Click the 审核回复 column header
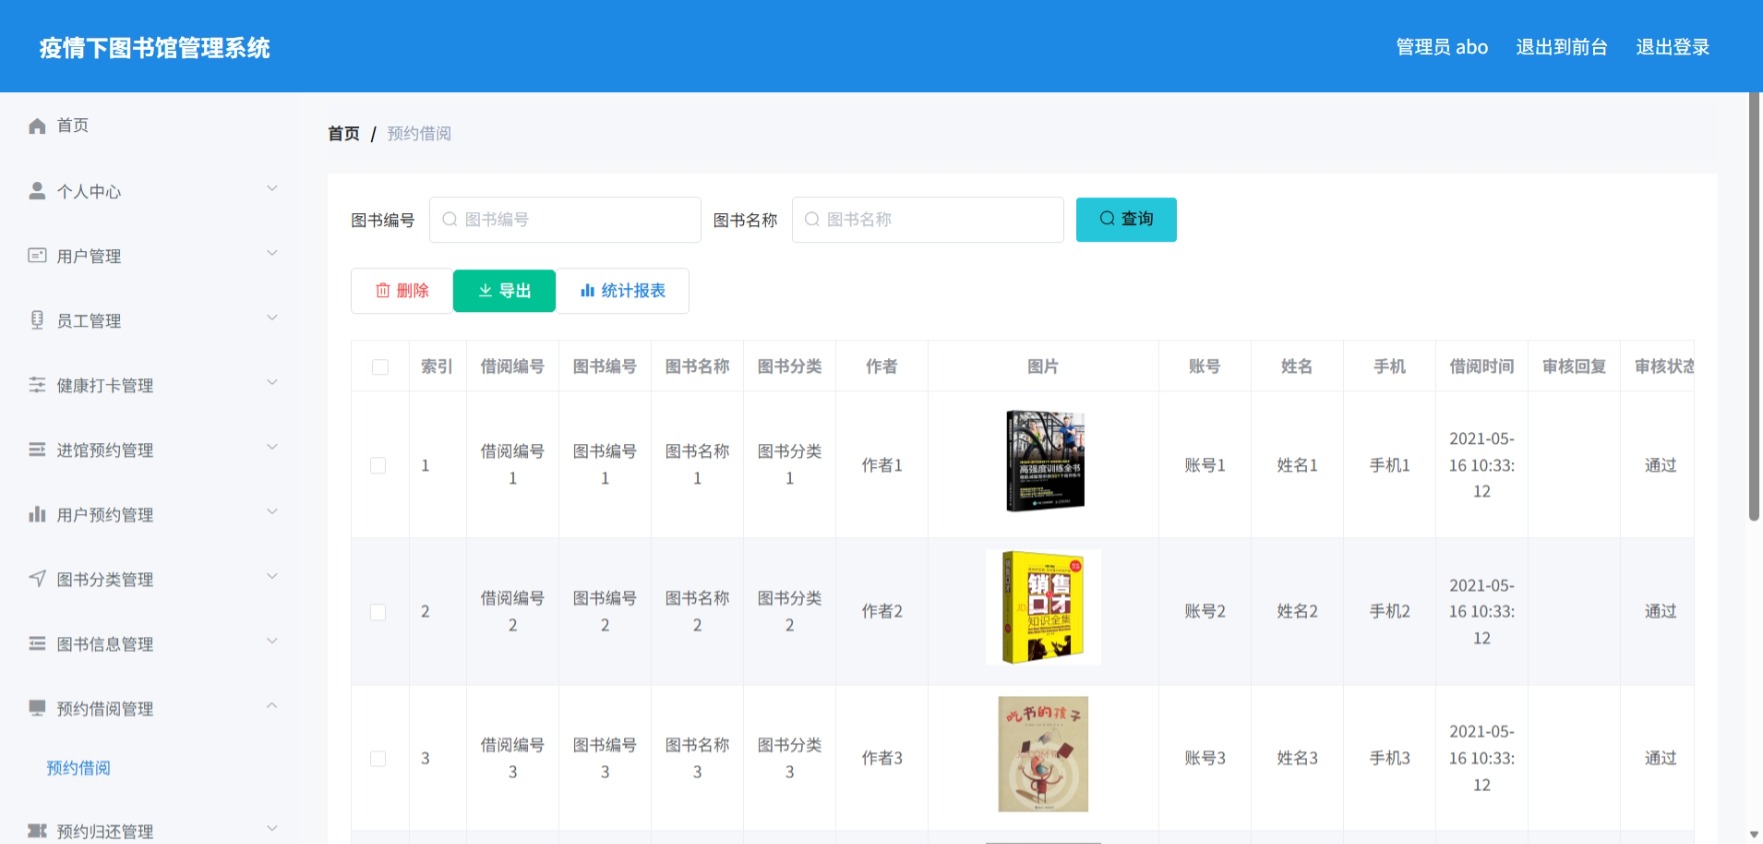The image size is (1763, 844). coord(1573,366)
